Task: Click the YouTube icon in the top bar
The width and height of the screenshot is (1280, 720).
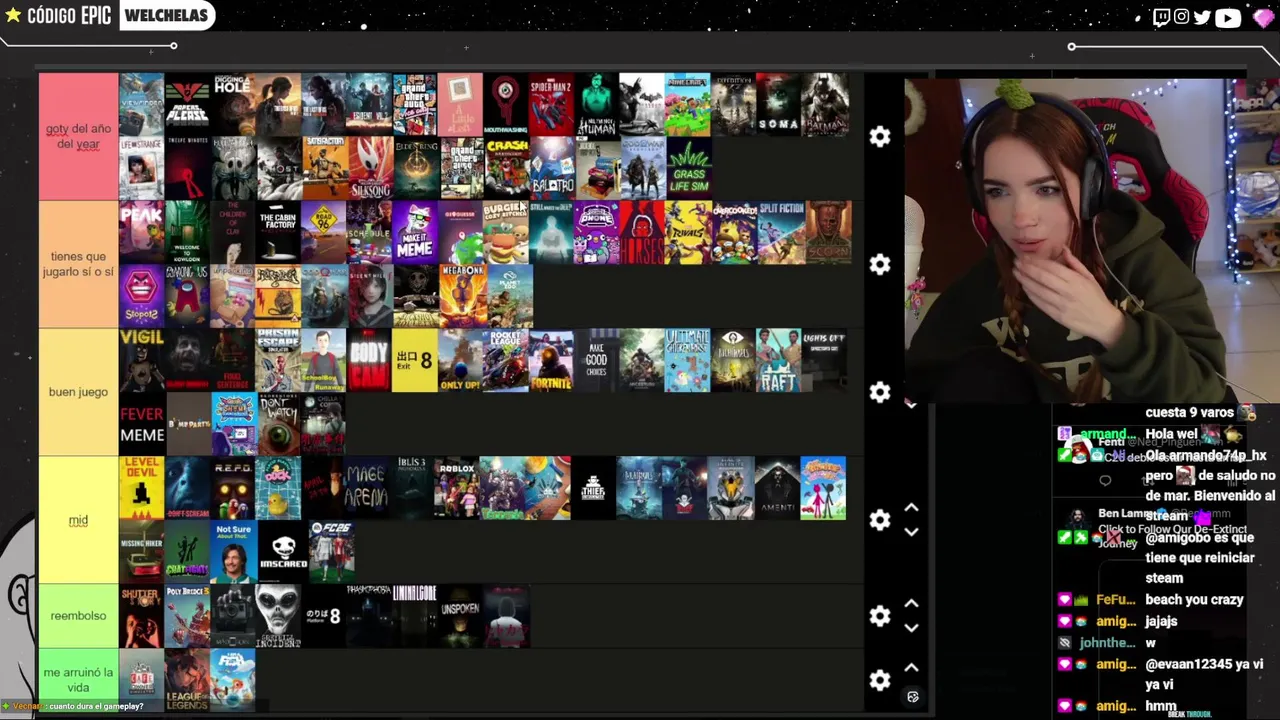Action: (x=1228, y=17)
